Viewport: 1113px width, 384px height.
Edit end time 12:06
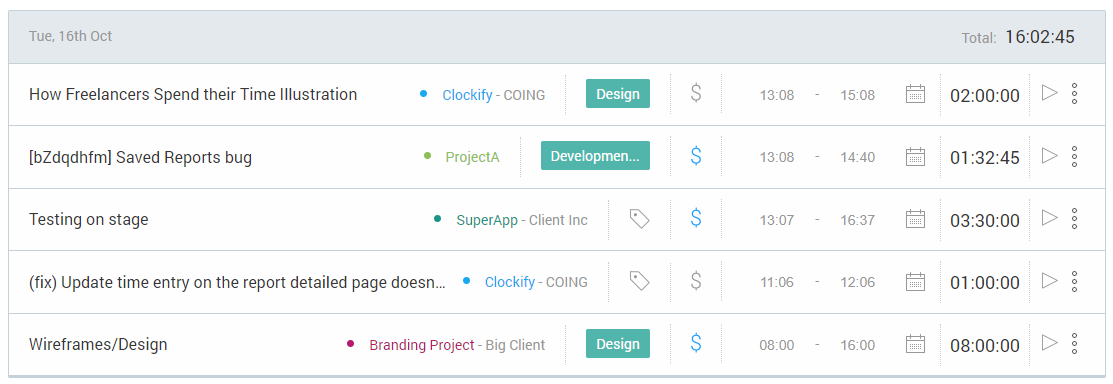[857, 282]
